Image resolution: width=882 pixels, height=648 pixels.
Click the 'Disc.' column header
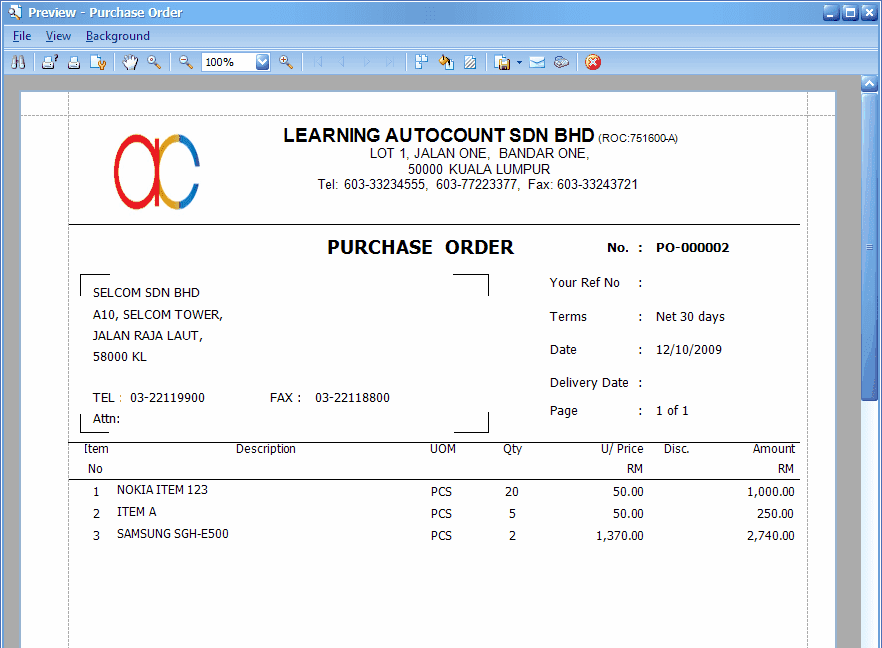click(x=677, y=449)
